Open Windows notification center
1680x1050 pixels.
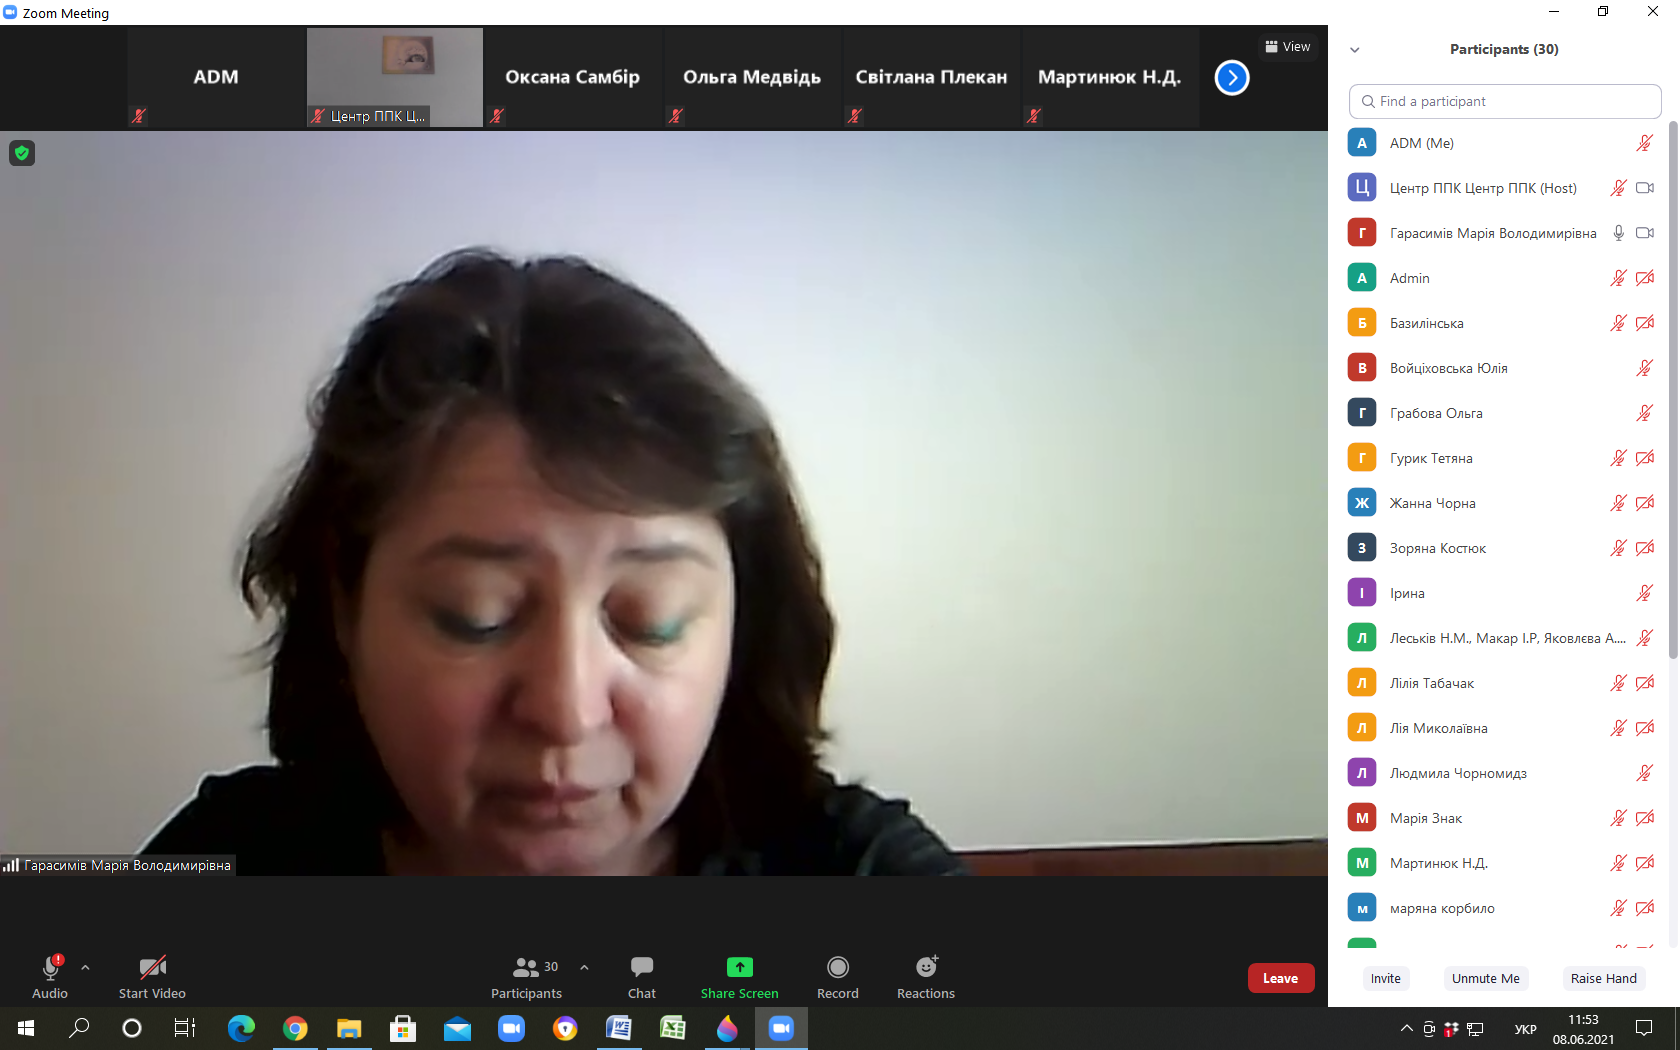1644,1028
